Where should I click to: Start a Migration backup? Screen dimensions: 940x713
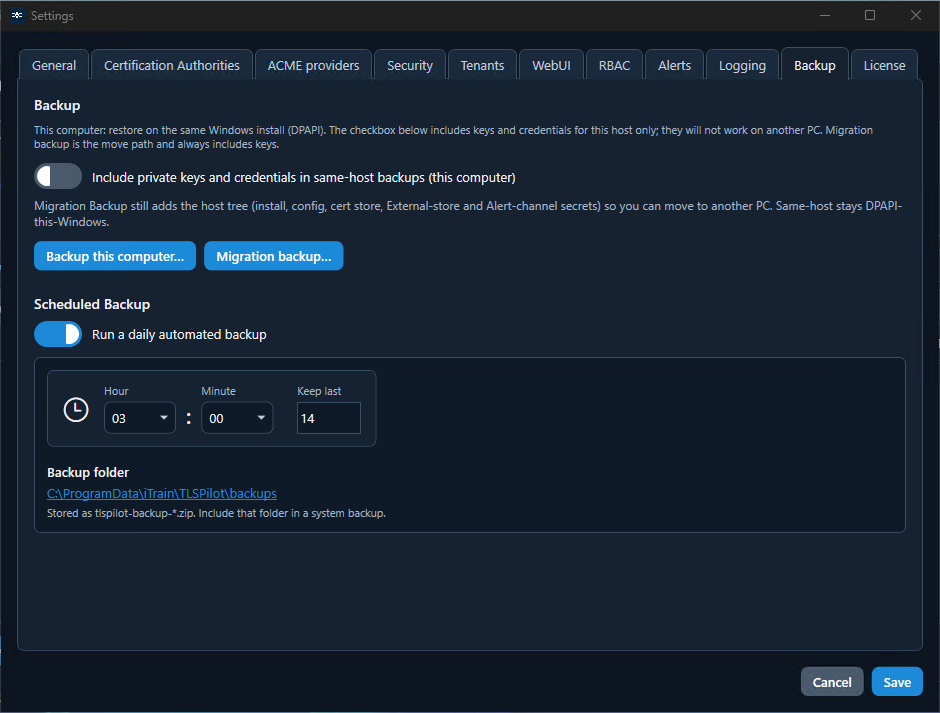point(274,256)
